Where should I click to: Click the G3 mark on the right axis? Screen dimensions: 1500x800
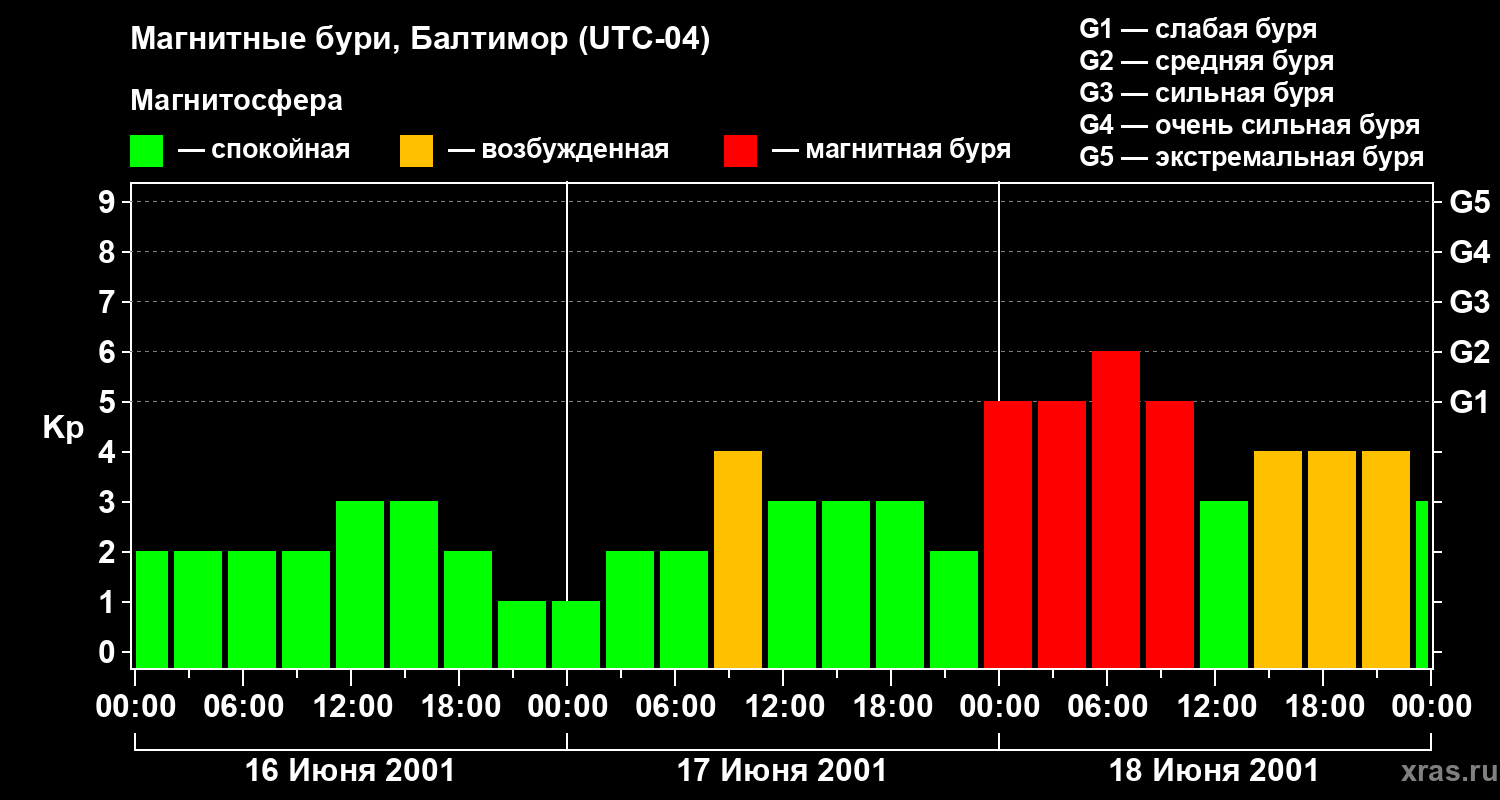pyautogui.click(x=1469, y=302)
